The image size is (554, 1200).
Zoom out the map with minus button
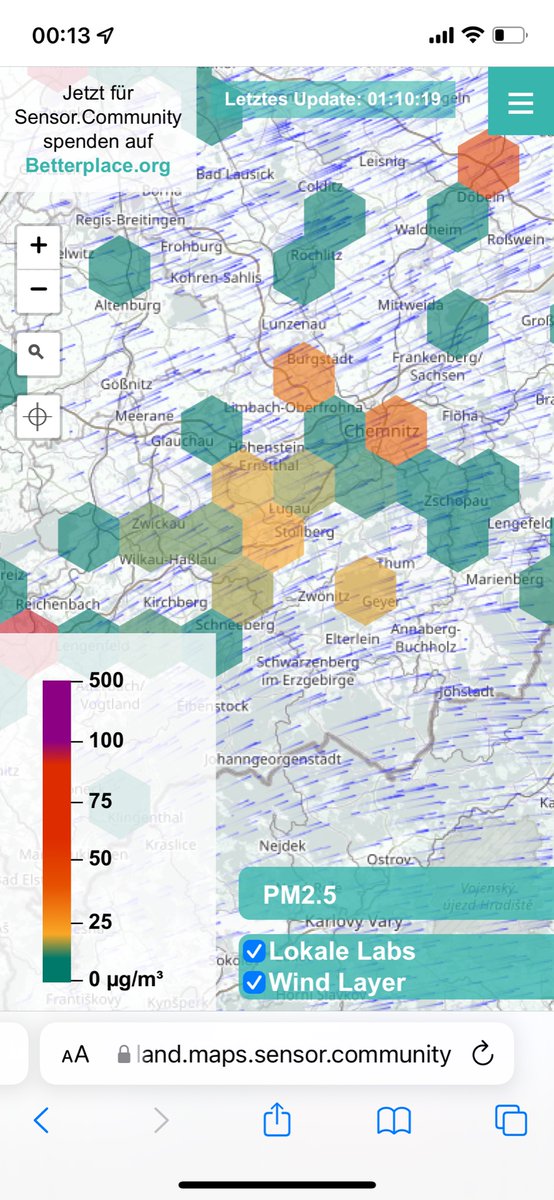point(38,290)
